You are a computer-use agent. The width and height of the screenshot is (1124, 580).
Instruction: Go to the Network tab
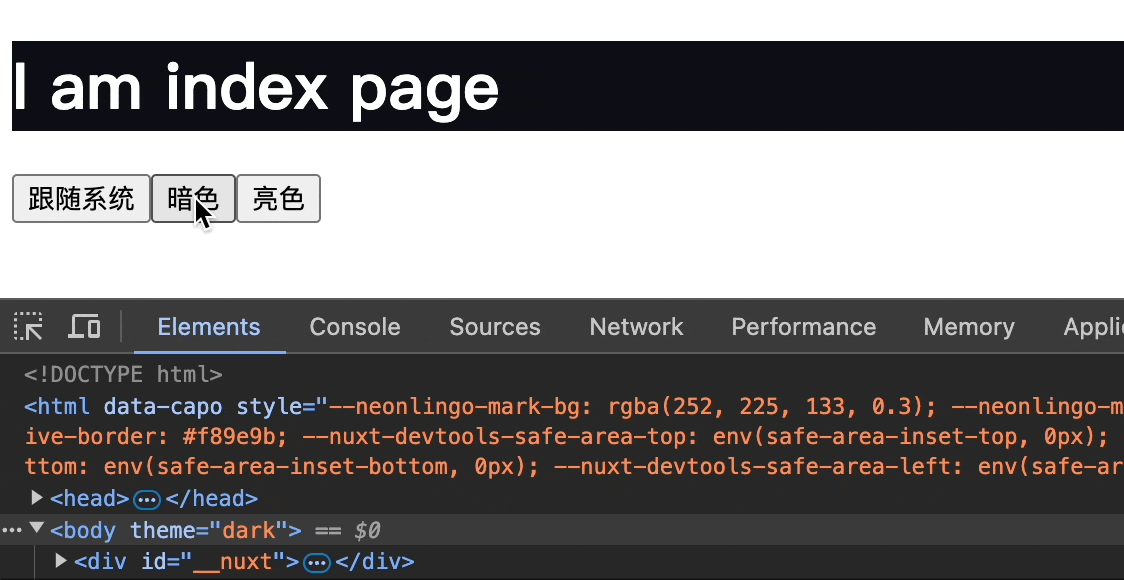(x=636, y=327)
